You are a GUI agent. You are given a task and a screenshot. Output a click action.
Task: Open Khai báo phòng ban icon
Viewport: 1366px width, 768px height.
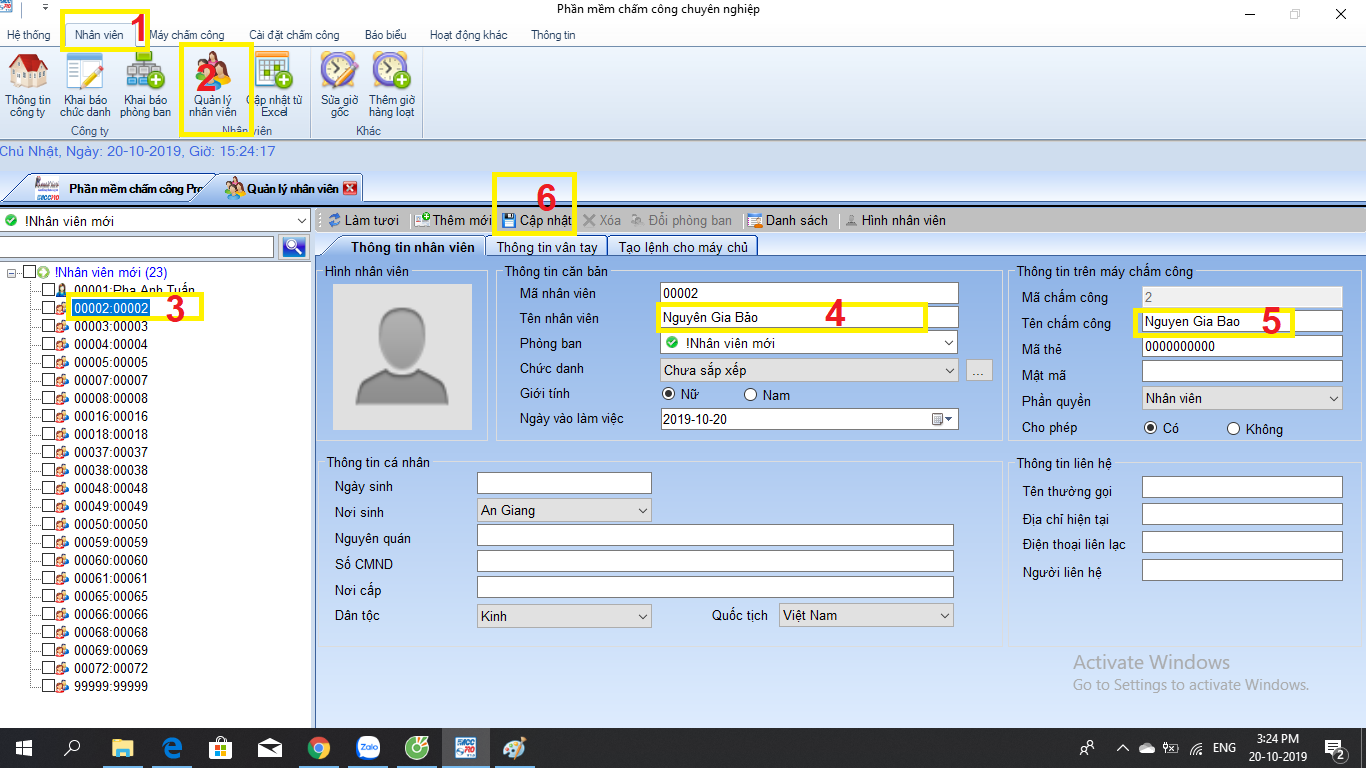145,73
